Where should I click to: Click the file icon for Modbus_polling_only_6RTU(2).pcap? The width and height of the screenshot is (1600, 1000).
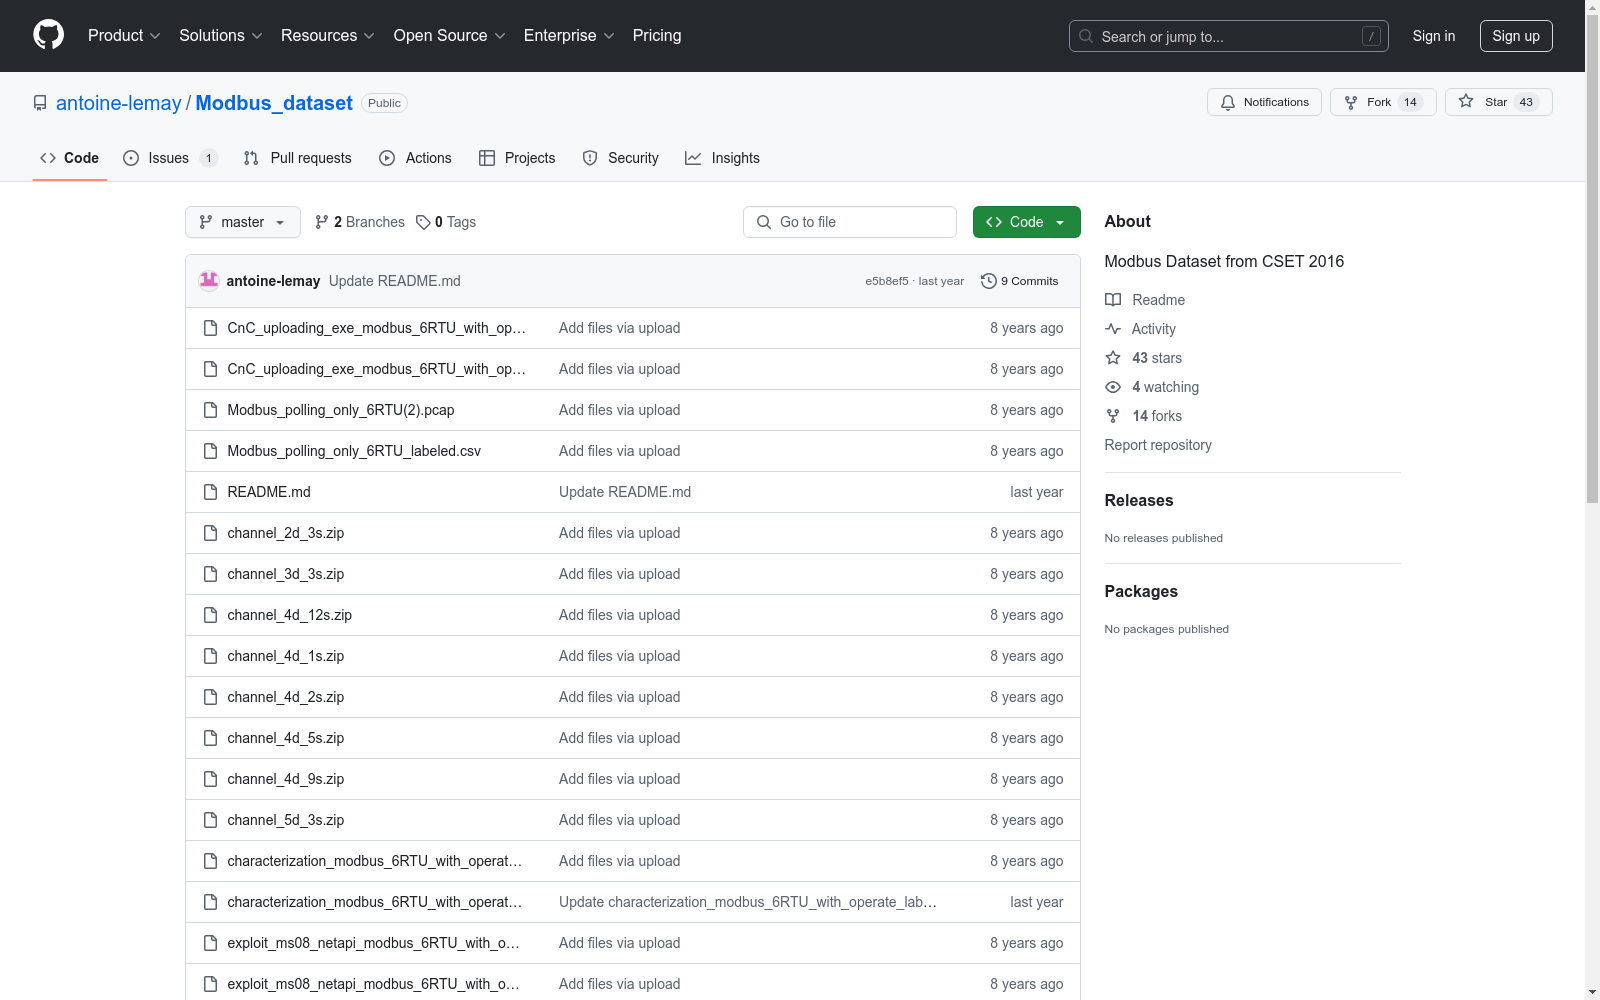point(210,410)
